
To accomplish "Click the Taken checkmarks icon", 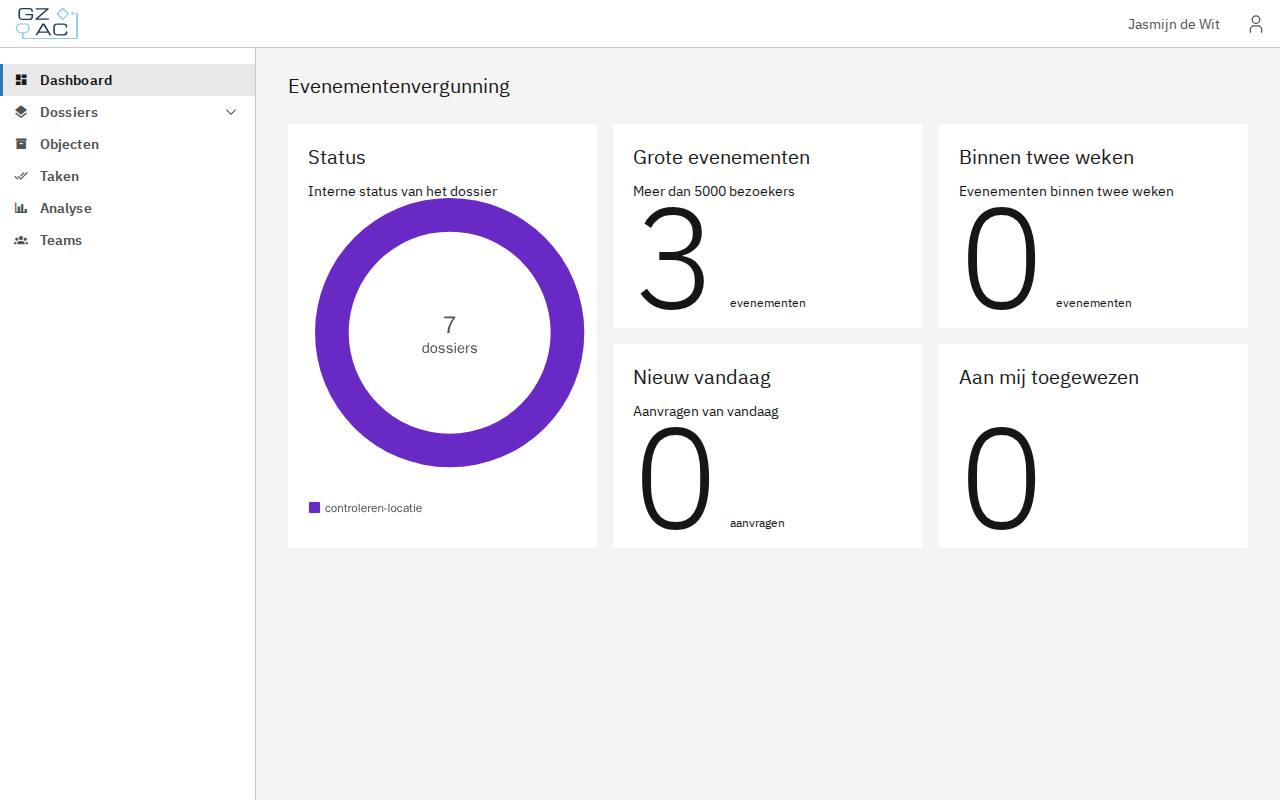I will coord(21,176).
